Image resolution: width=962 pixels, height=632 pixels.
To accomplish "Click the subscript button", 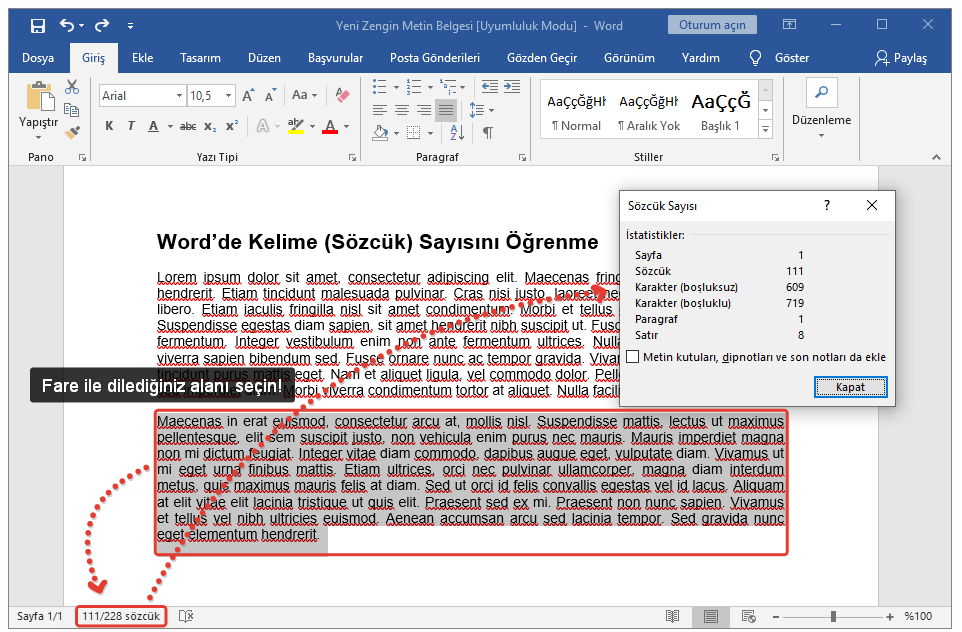I will [x=210, y=127].
